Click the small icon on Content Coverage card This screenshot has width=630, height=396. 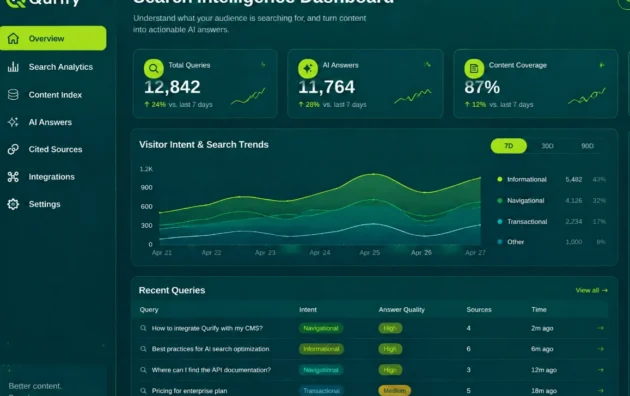pos(602,65)
